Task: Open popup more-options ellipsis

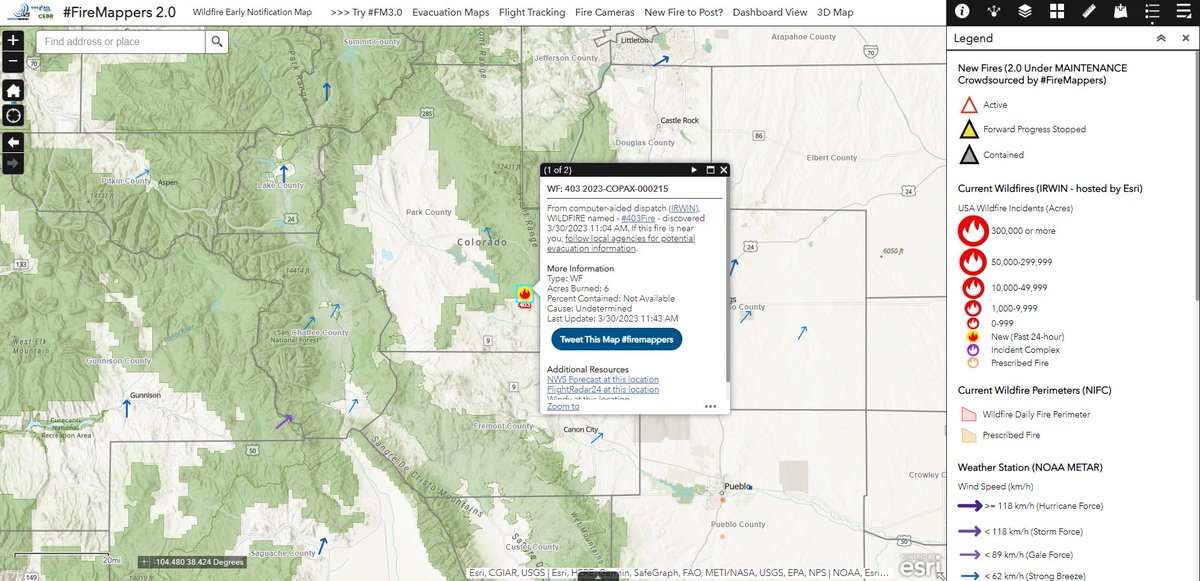Action: click(710, 406)
